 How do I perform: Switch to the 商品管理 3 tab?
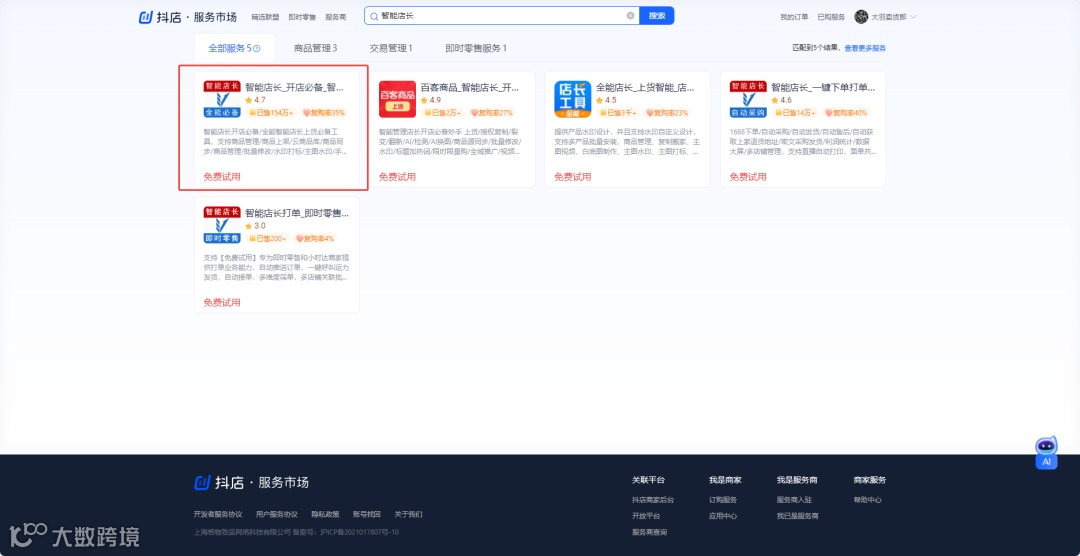pyautogui.click(x=315, y=48)
